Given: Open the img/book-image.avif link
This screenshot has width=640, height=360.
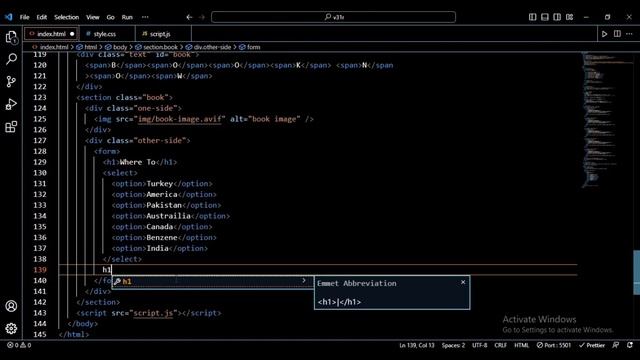Looking at the screenshot, I should [180, 119].
